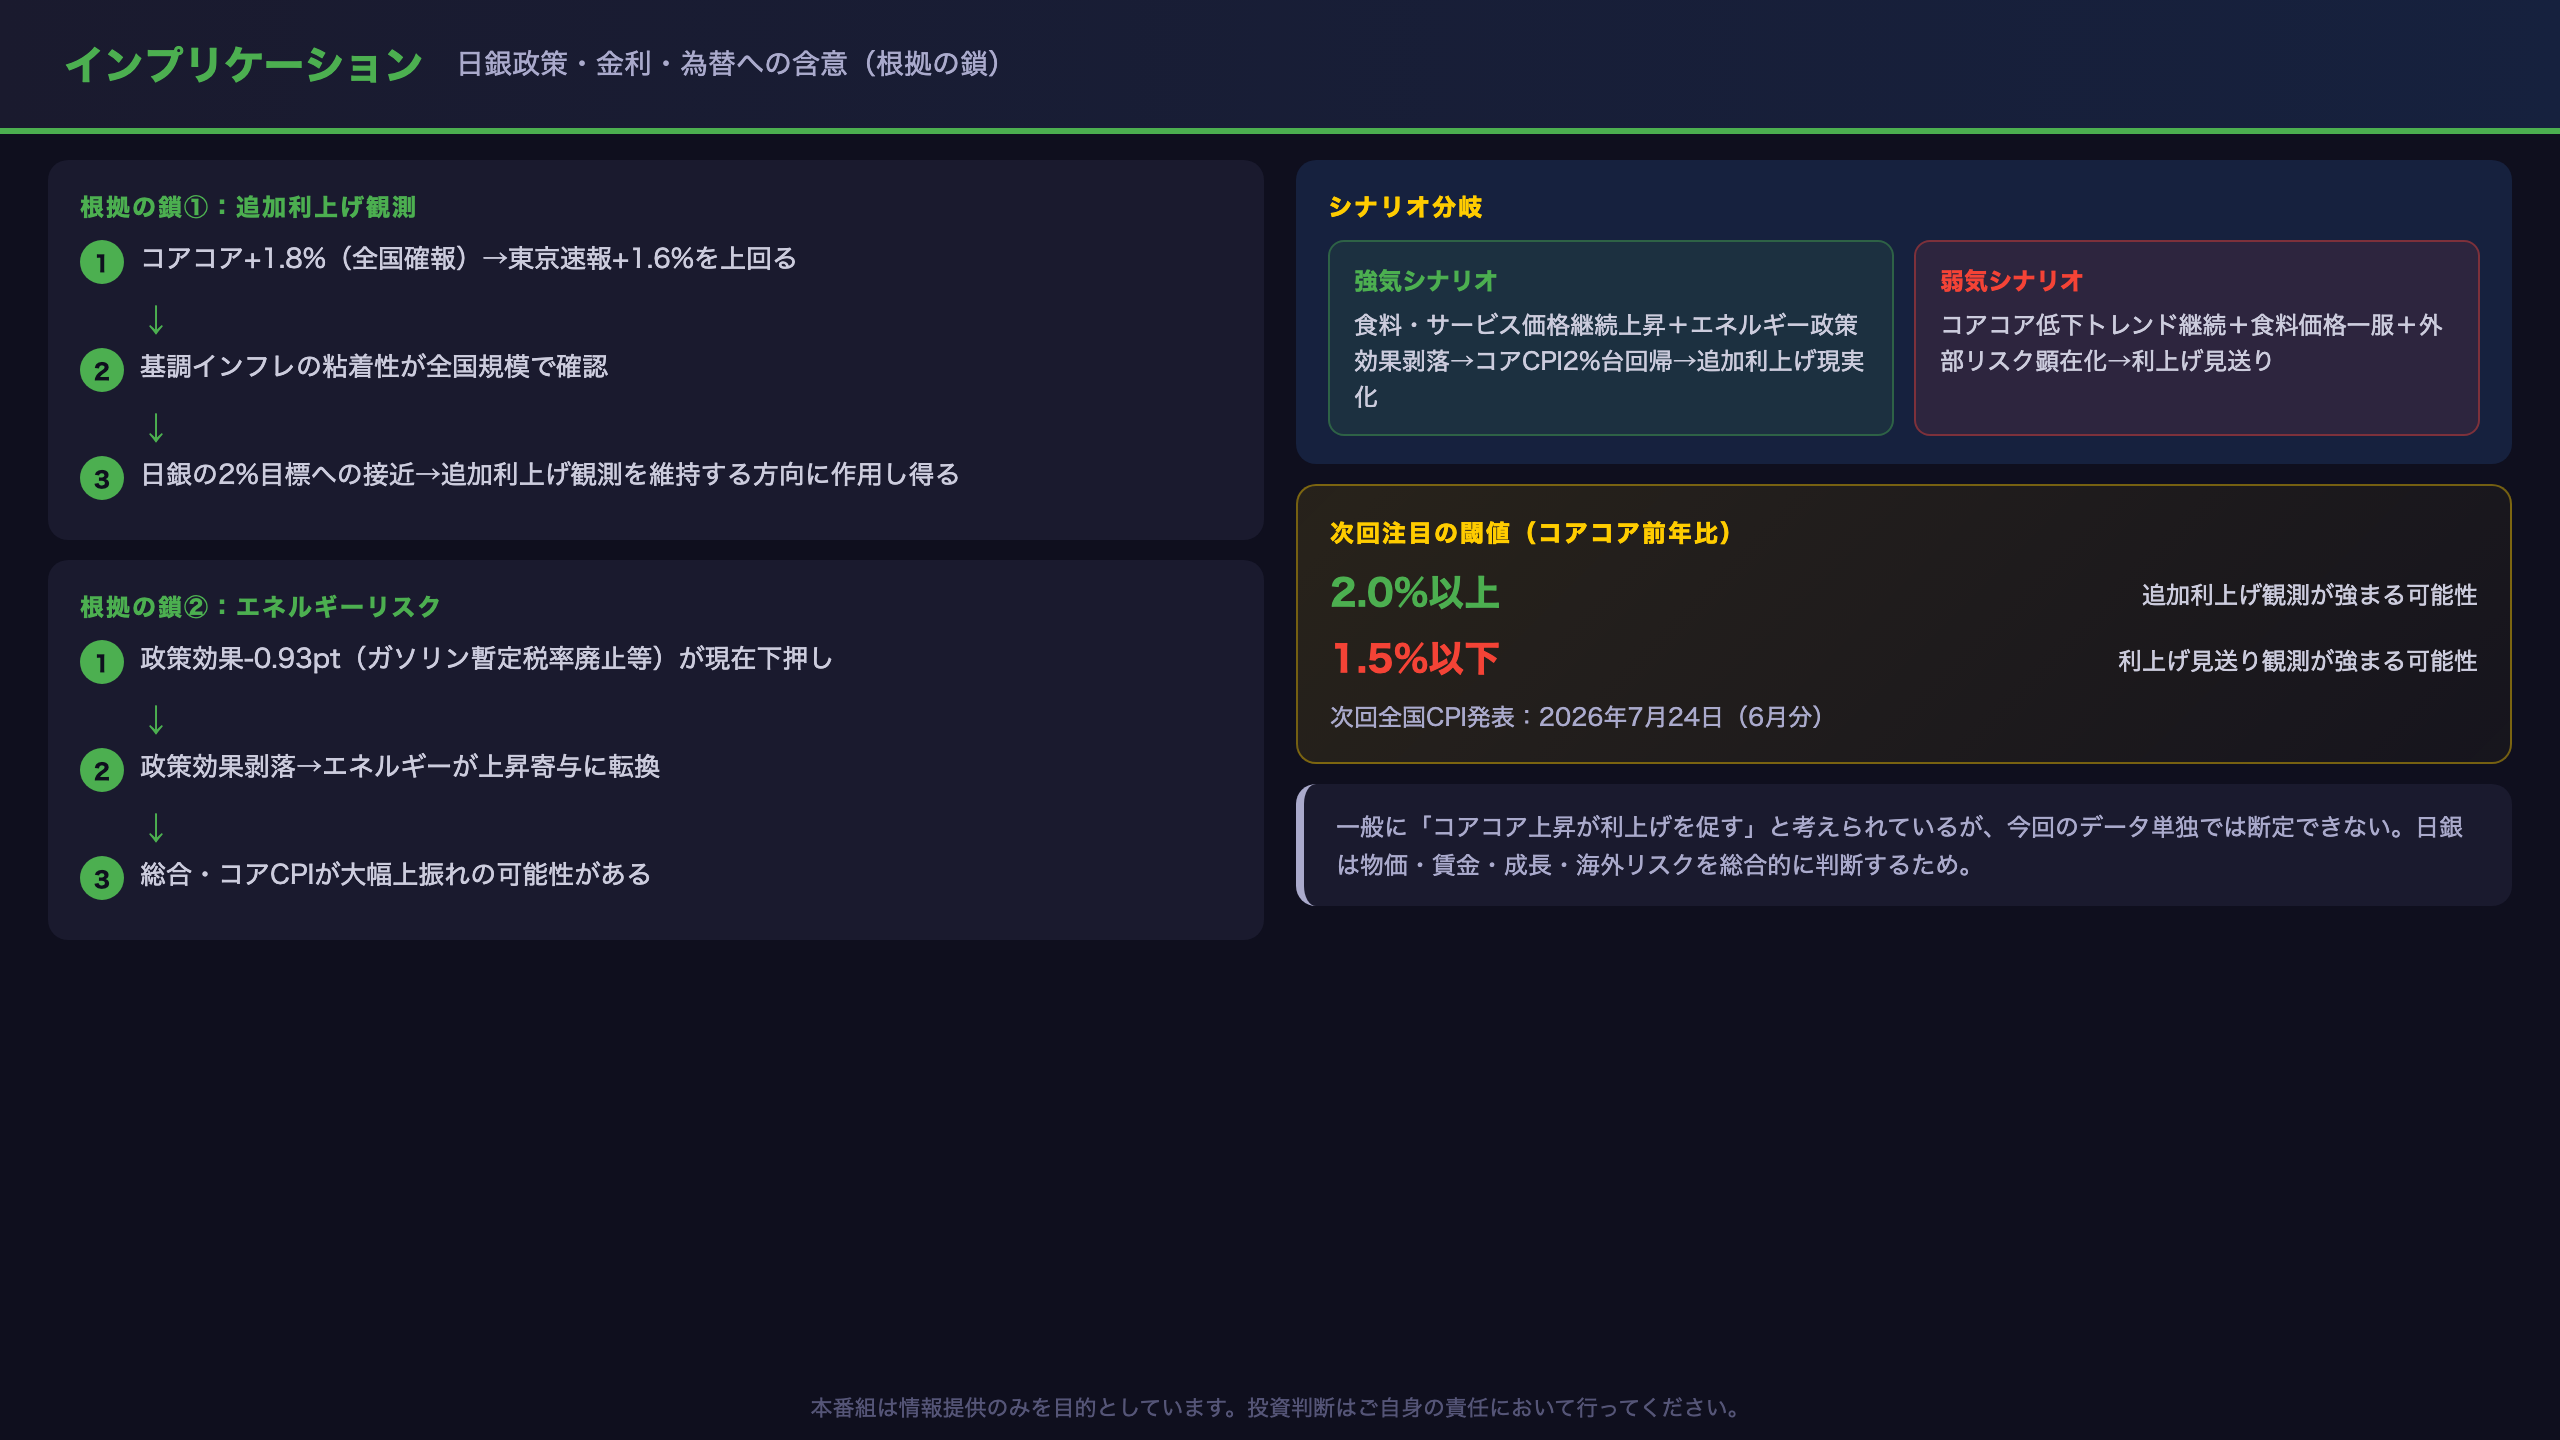The height and width of the screenshot is (1440, 2560).
Task: Click step 3 badge beside 日銀の2%目標
Action: point(102,478)
